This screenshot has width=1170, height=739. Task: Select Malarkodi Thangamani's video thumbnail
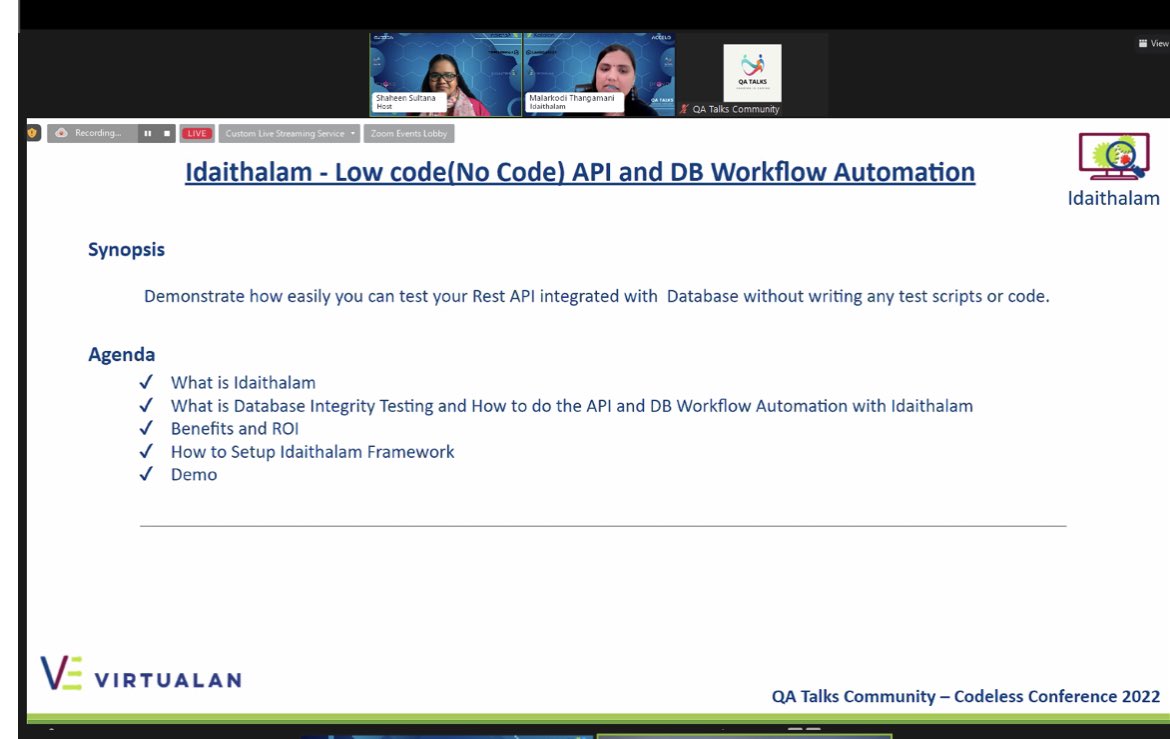600,75
